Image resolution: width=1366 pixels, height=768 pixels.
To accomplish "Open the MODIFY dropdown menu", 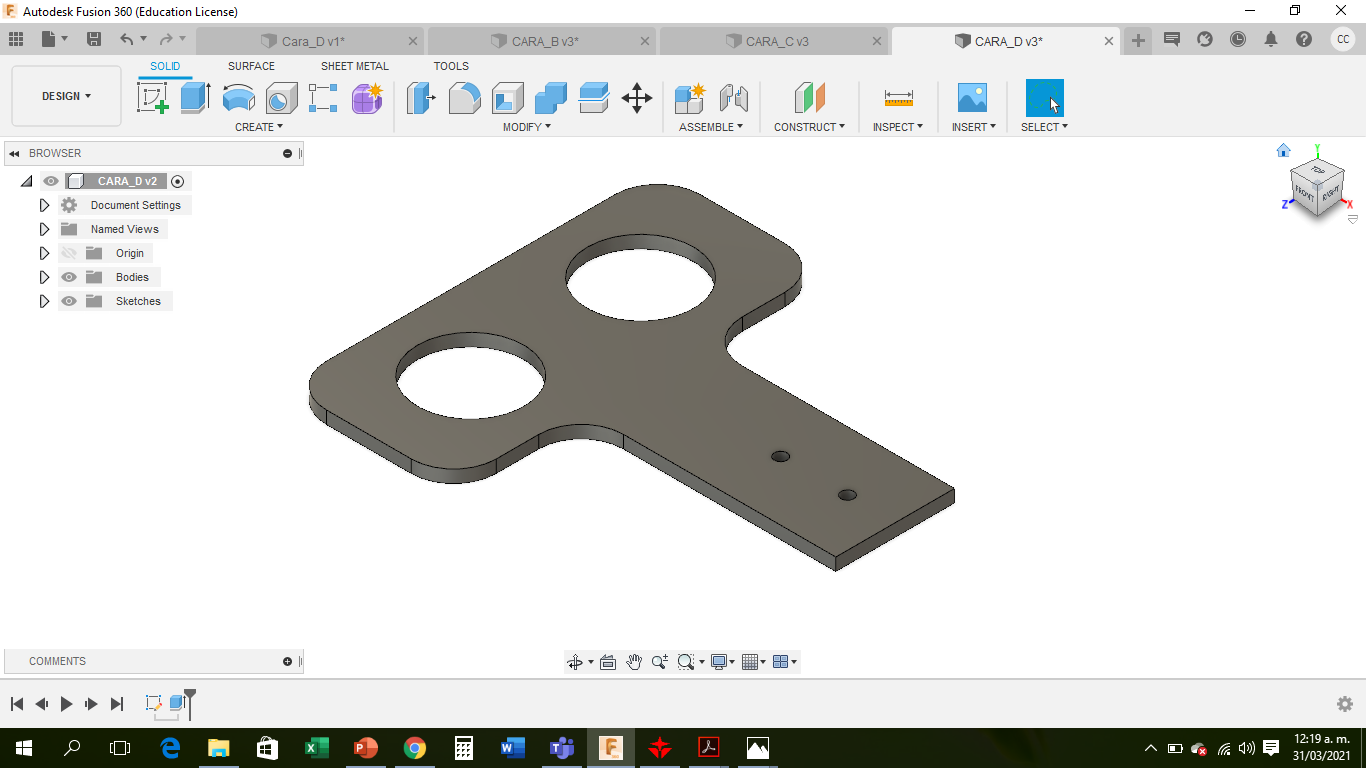I will pyautogui.click(x=527, y=127).
